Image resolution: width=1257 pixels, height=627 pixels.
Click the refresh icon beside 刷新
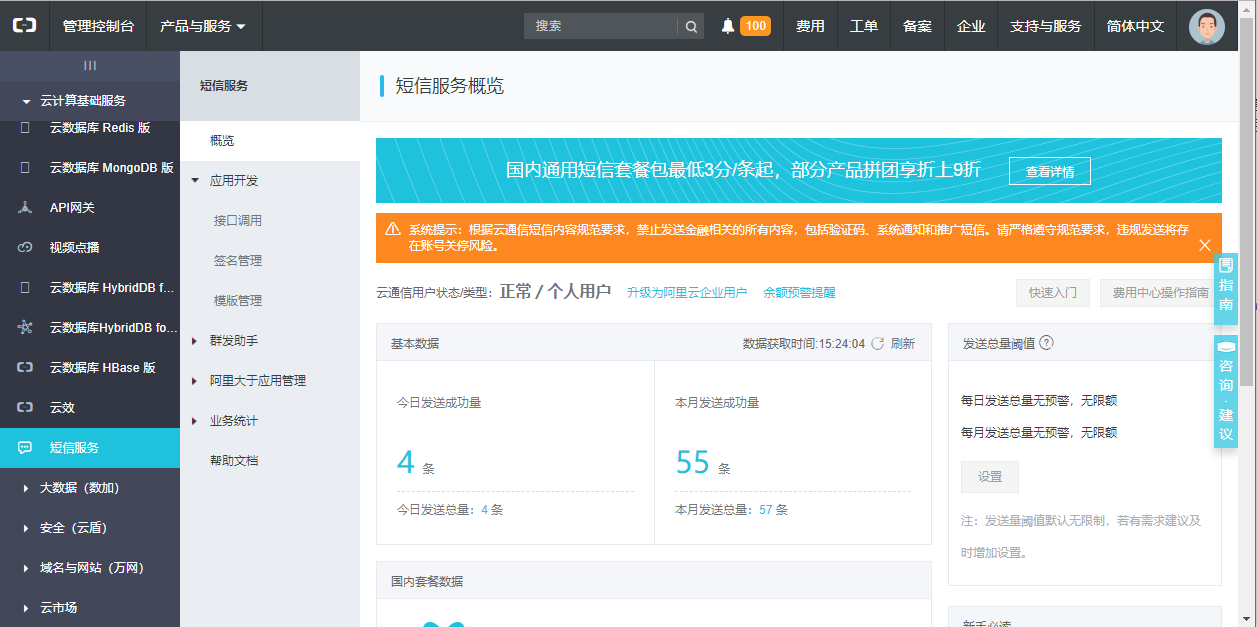pos(877,343)
